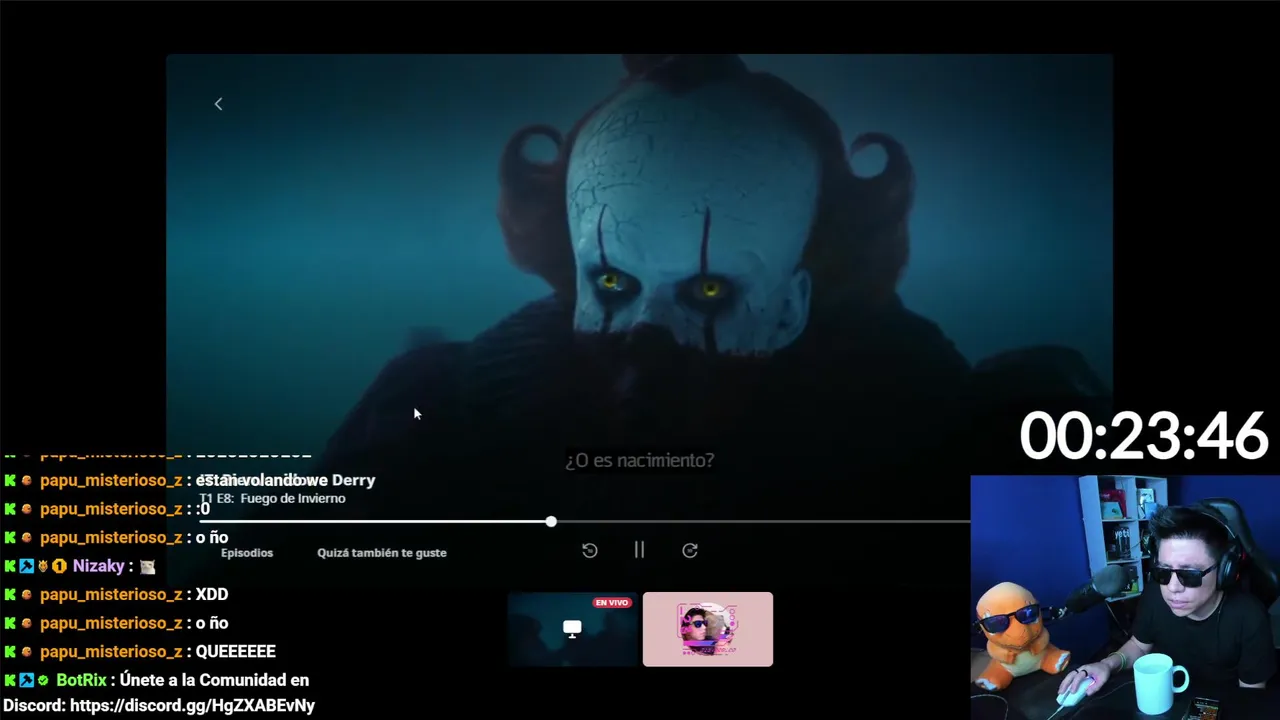Click the BotRix username in chat
Image resolution: width=1280 pixels, height=720 pixels.
(x=81, y=680)
